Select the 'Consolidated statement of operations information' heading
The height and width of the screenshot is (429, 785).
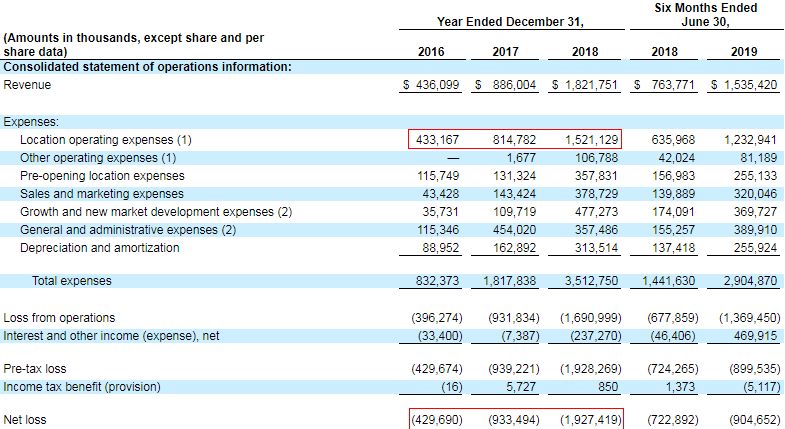pos(148,67)
